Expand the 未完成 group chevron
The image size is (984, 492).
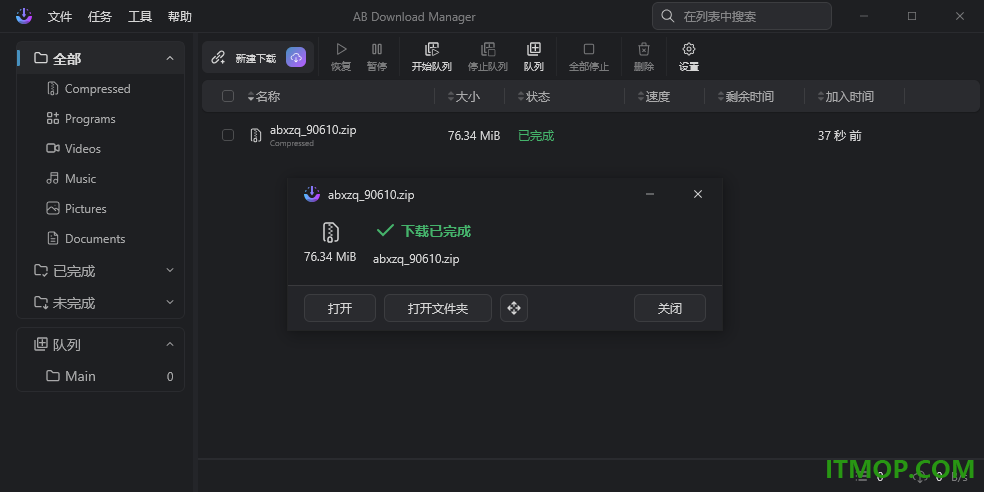(169, 302)
